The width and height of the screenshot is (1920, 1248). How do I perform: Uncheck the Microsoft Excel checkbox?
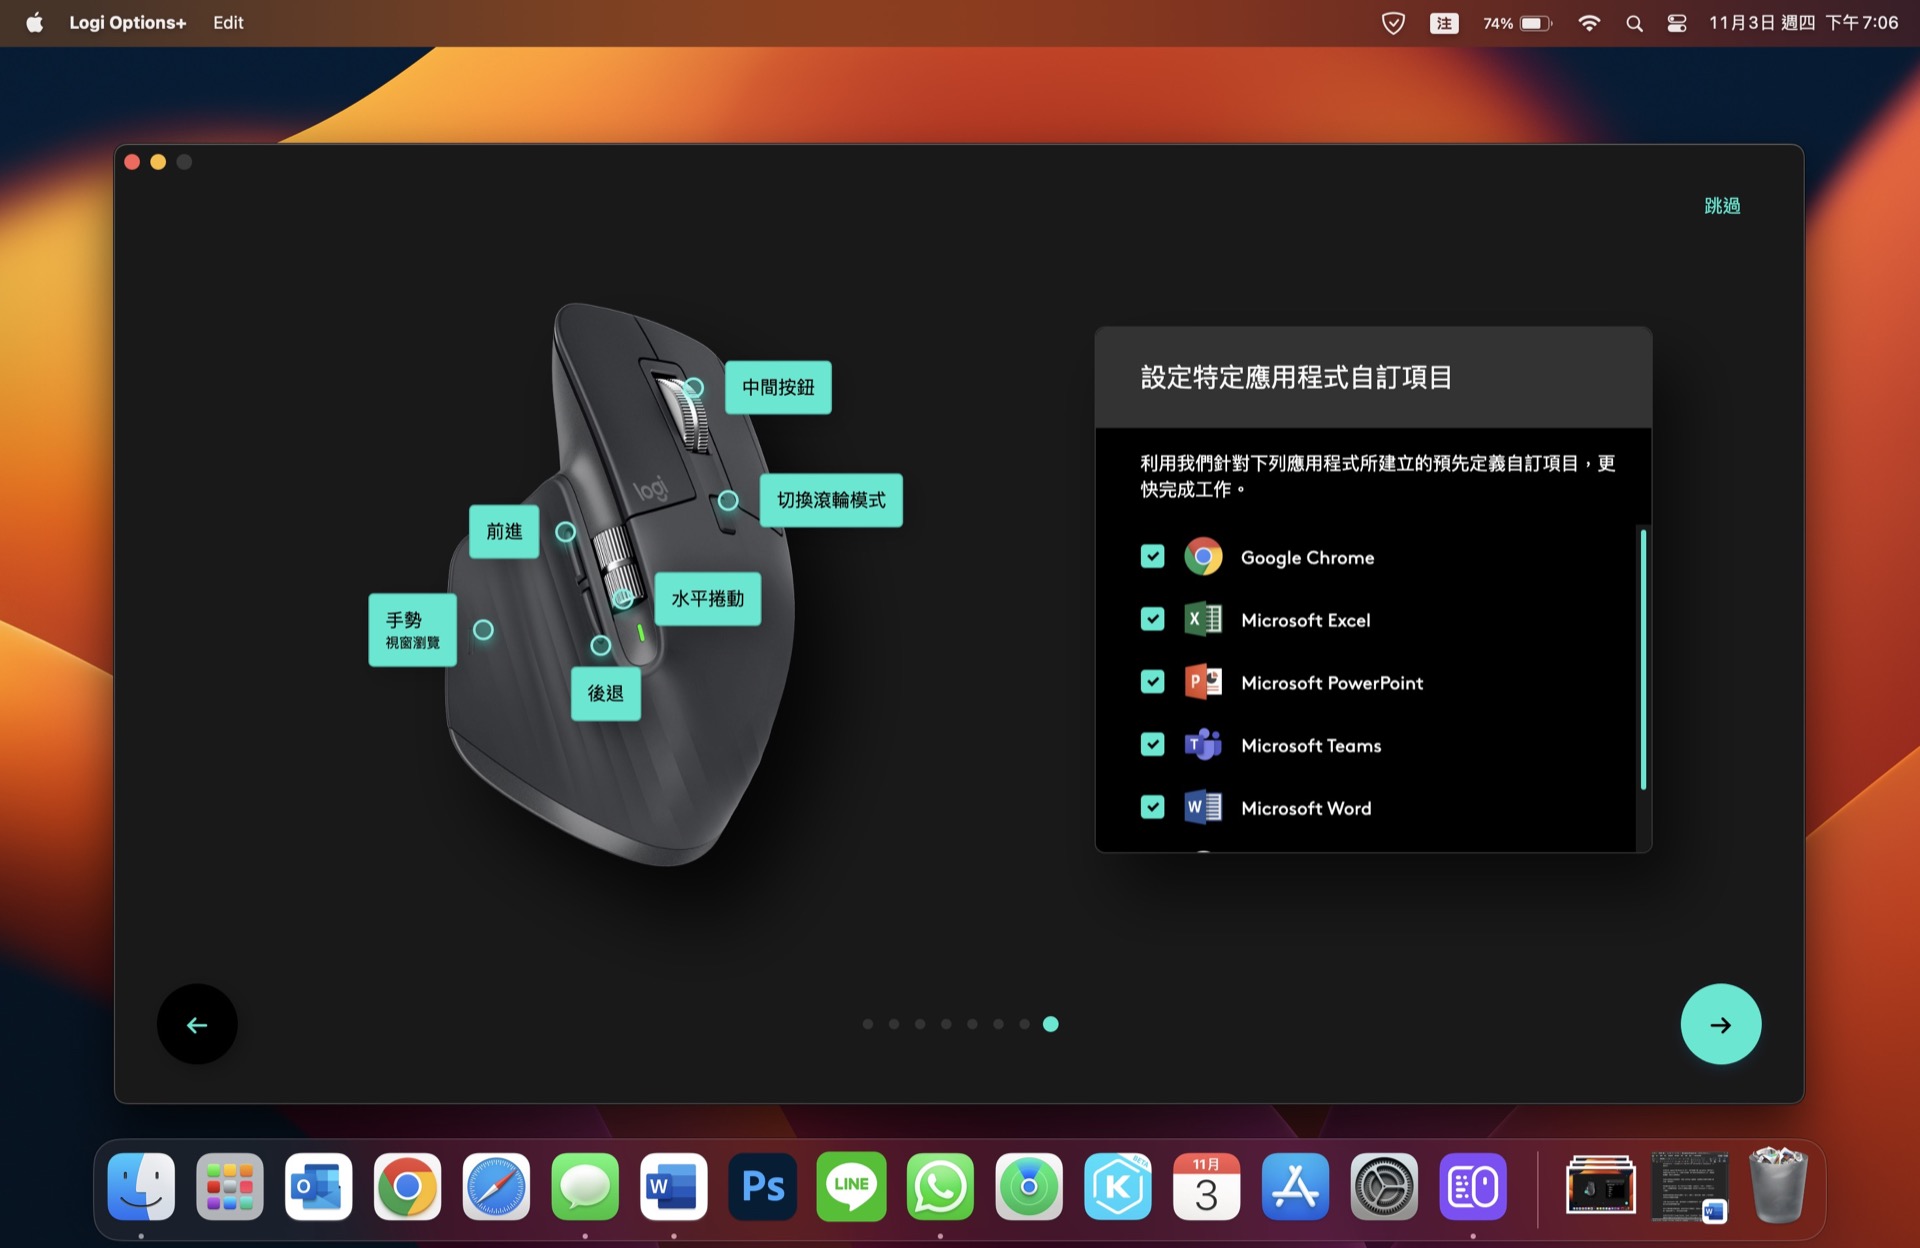click(x=1152, y=620)
